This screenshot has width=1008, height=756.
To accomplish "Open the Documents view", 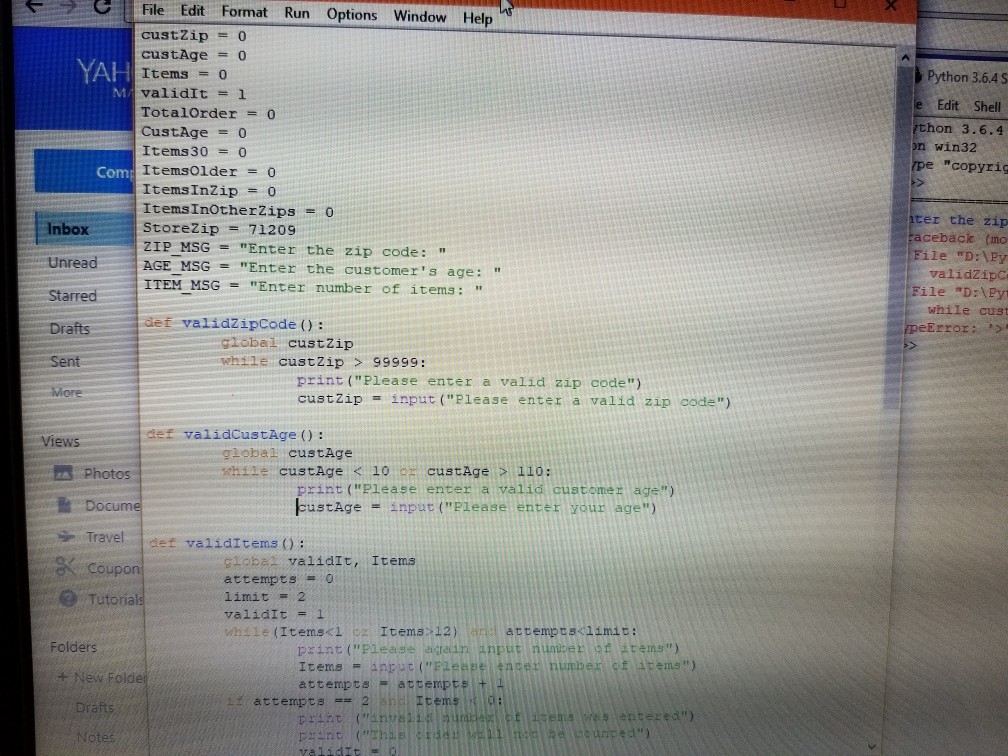I will [x=109, y=506].
